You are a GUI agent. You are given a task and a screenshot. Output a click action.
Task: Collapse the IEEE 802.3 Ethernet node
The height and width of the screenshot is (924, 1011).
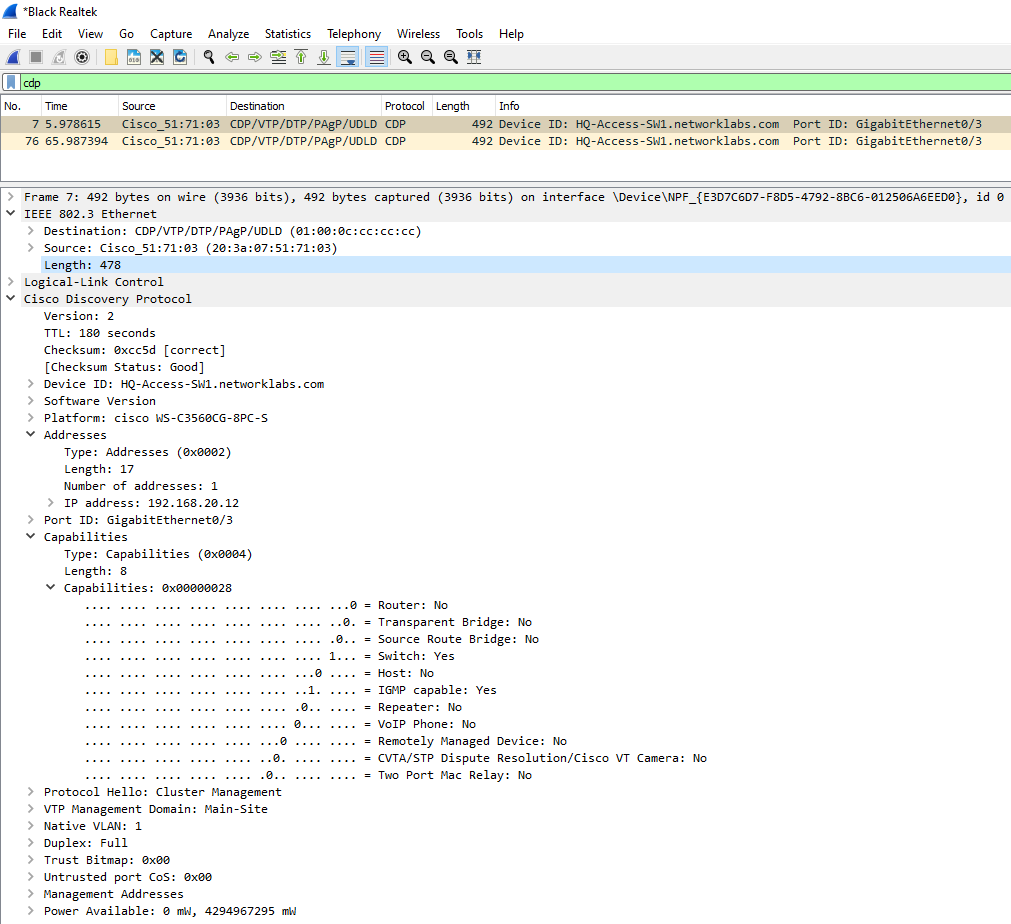tap(10, 213)
